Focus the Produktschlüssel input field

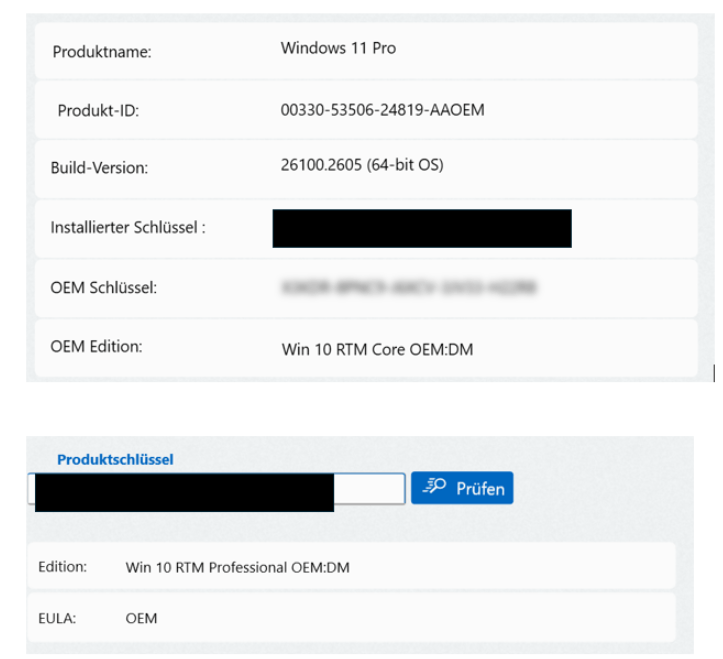[216, 488]
